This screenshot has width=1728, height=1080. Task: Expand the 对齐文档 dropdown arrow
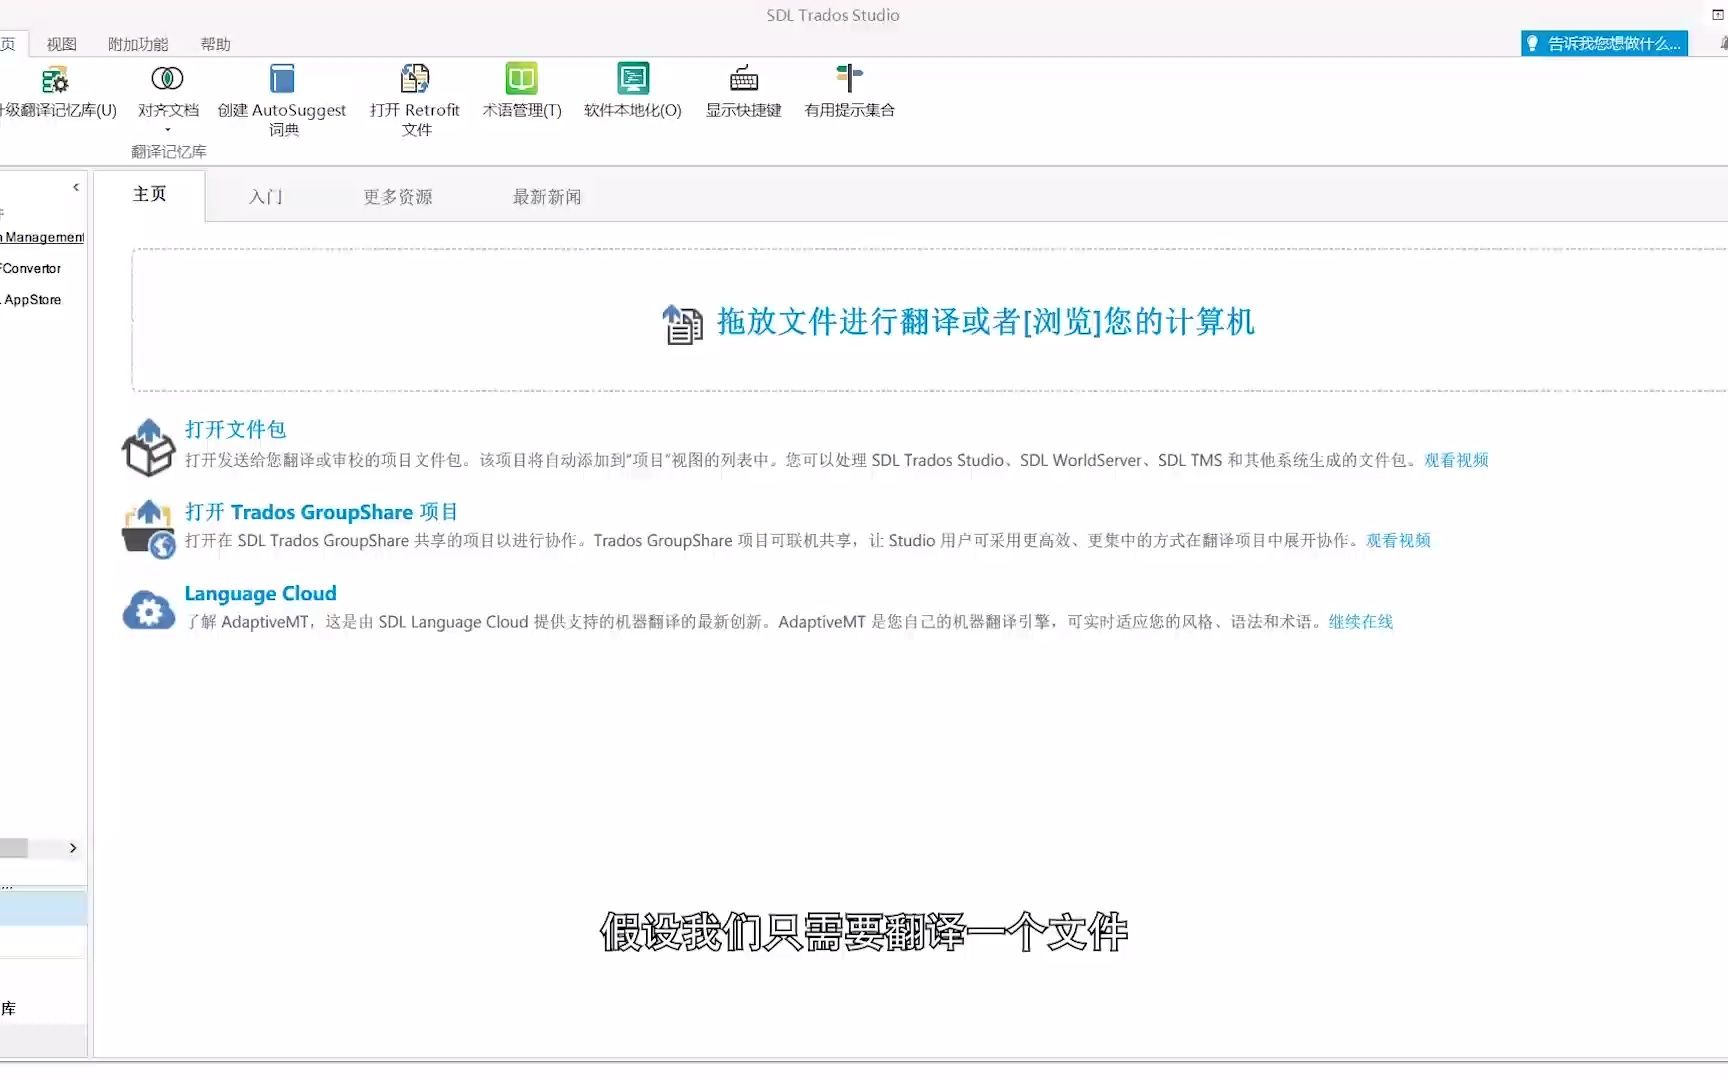[168, 130]
